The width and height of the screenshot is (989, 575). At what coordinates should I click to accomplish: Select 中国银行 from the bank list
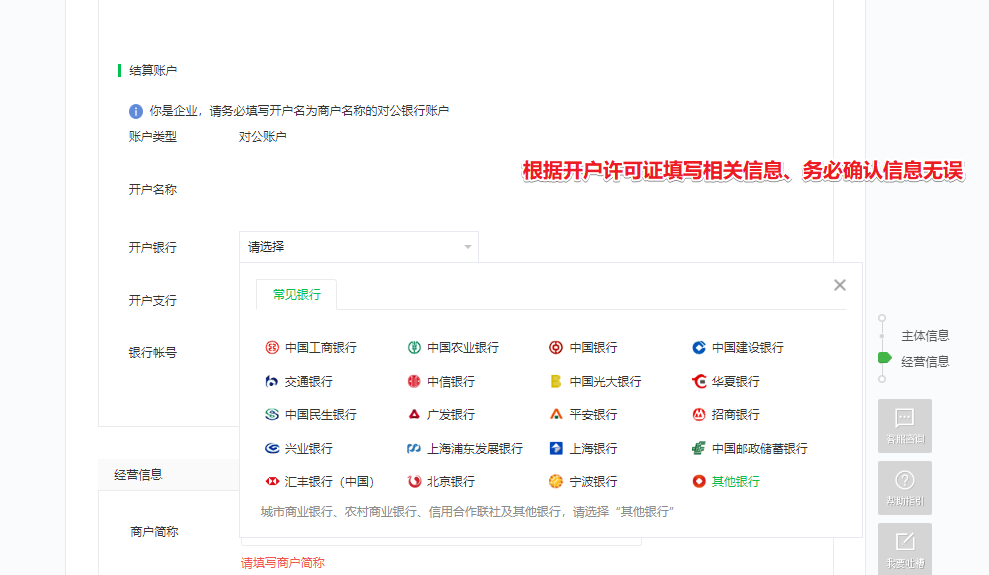[593, 348]
